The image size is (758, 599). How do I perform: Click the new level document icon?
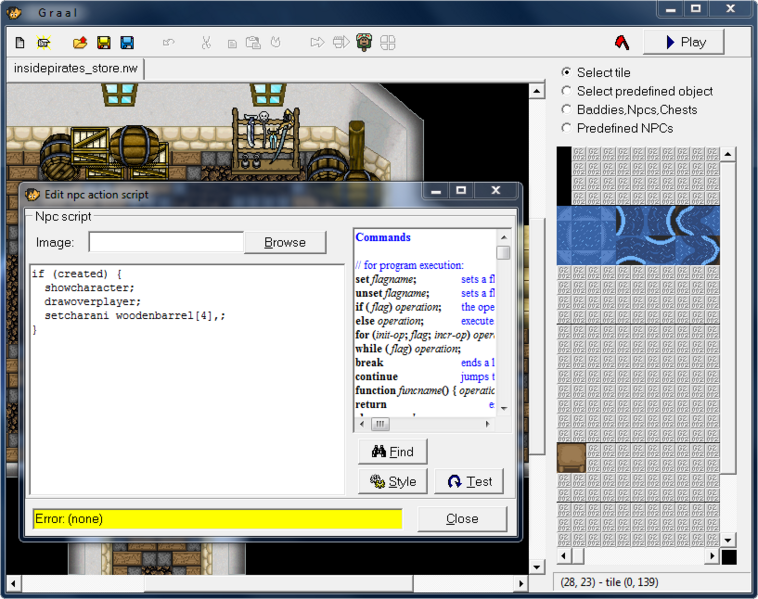(x=20, y=43)
